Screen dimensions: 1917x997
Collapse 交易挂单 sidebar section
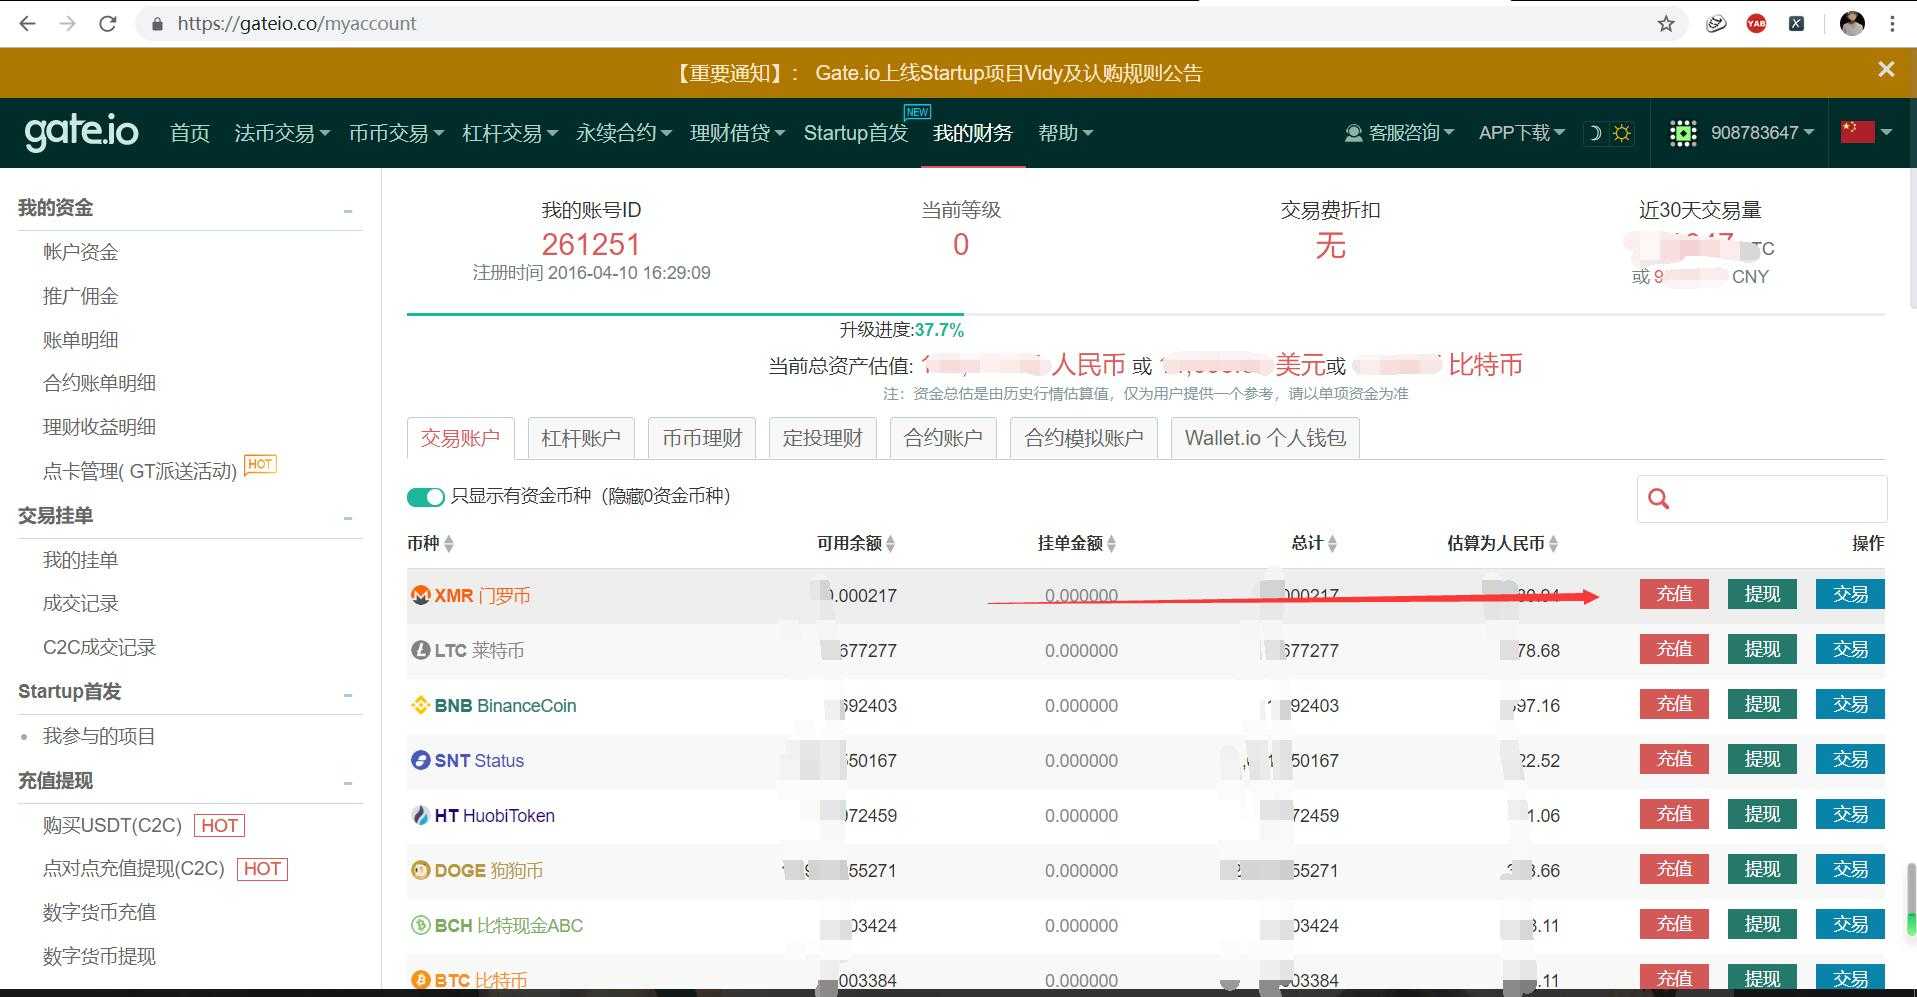pos(348,518)
